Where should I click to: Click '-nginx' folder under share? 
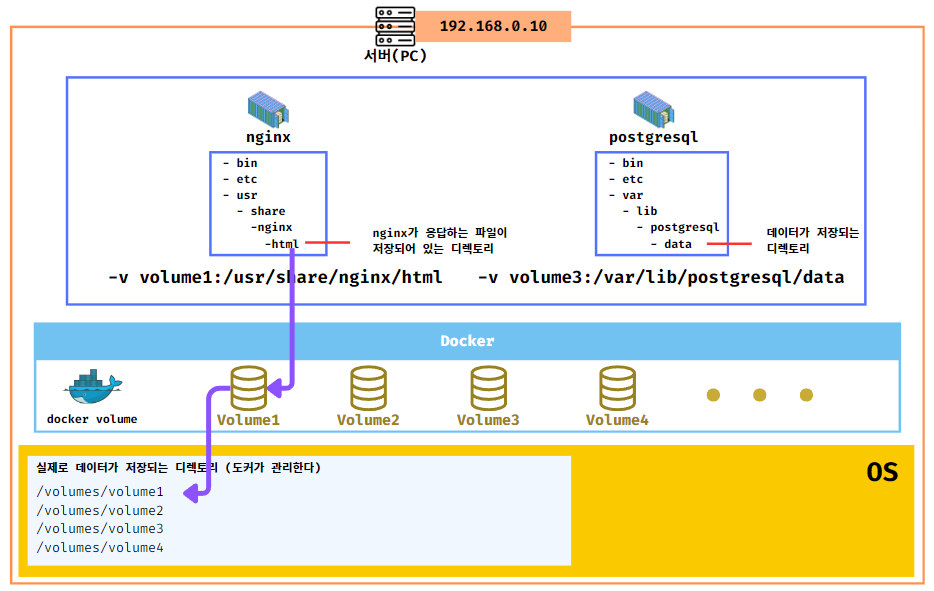pos(272,227)
